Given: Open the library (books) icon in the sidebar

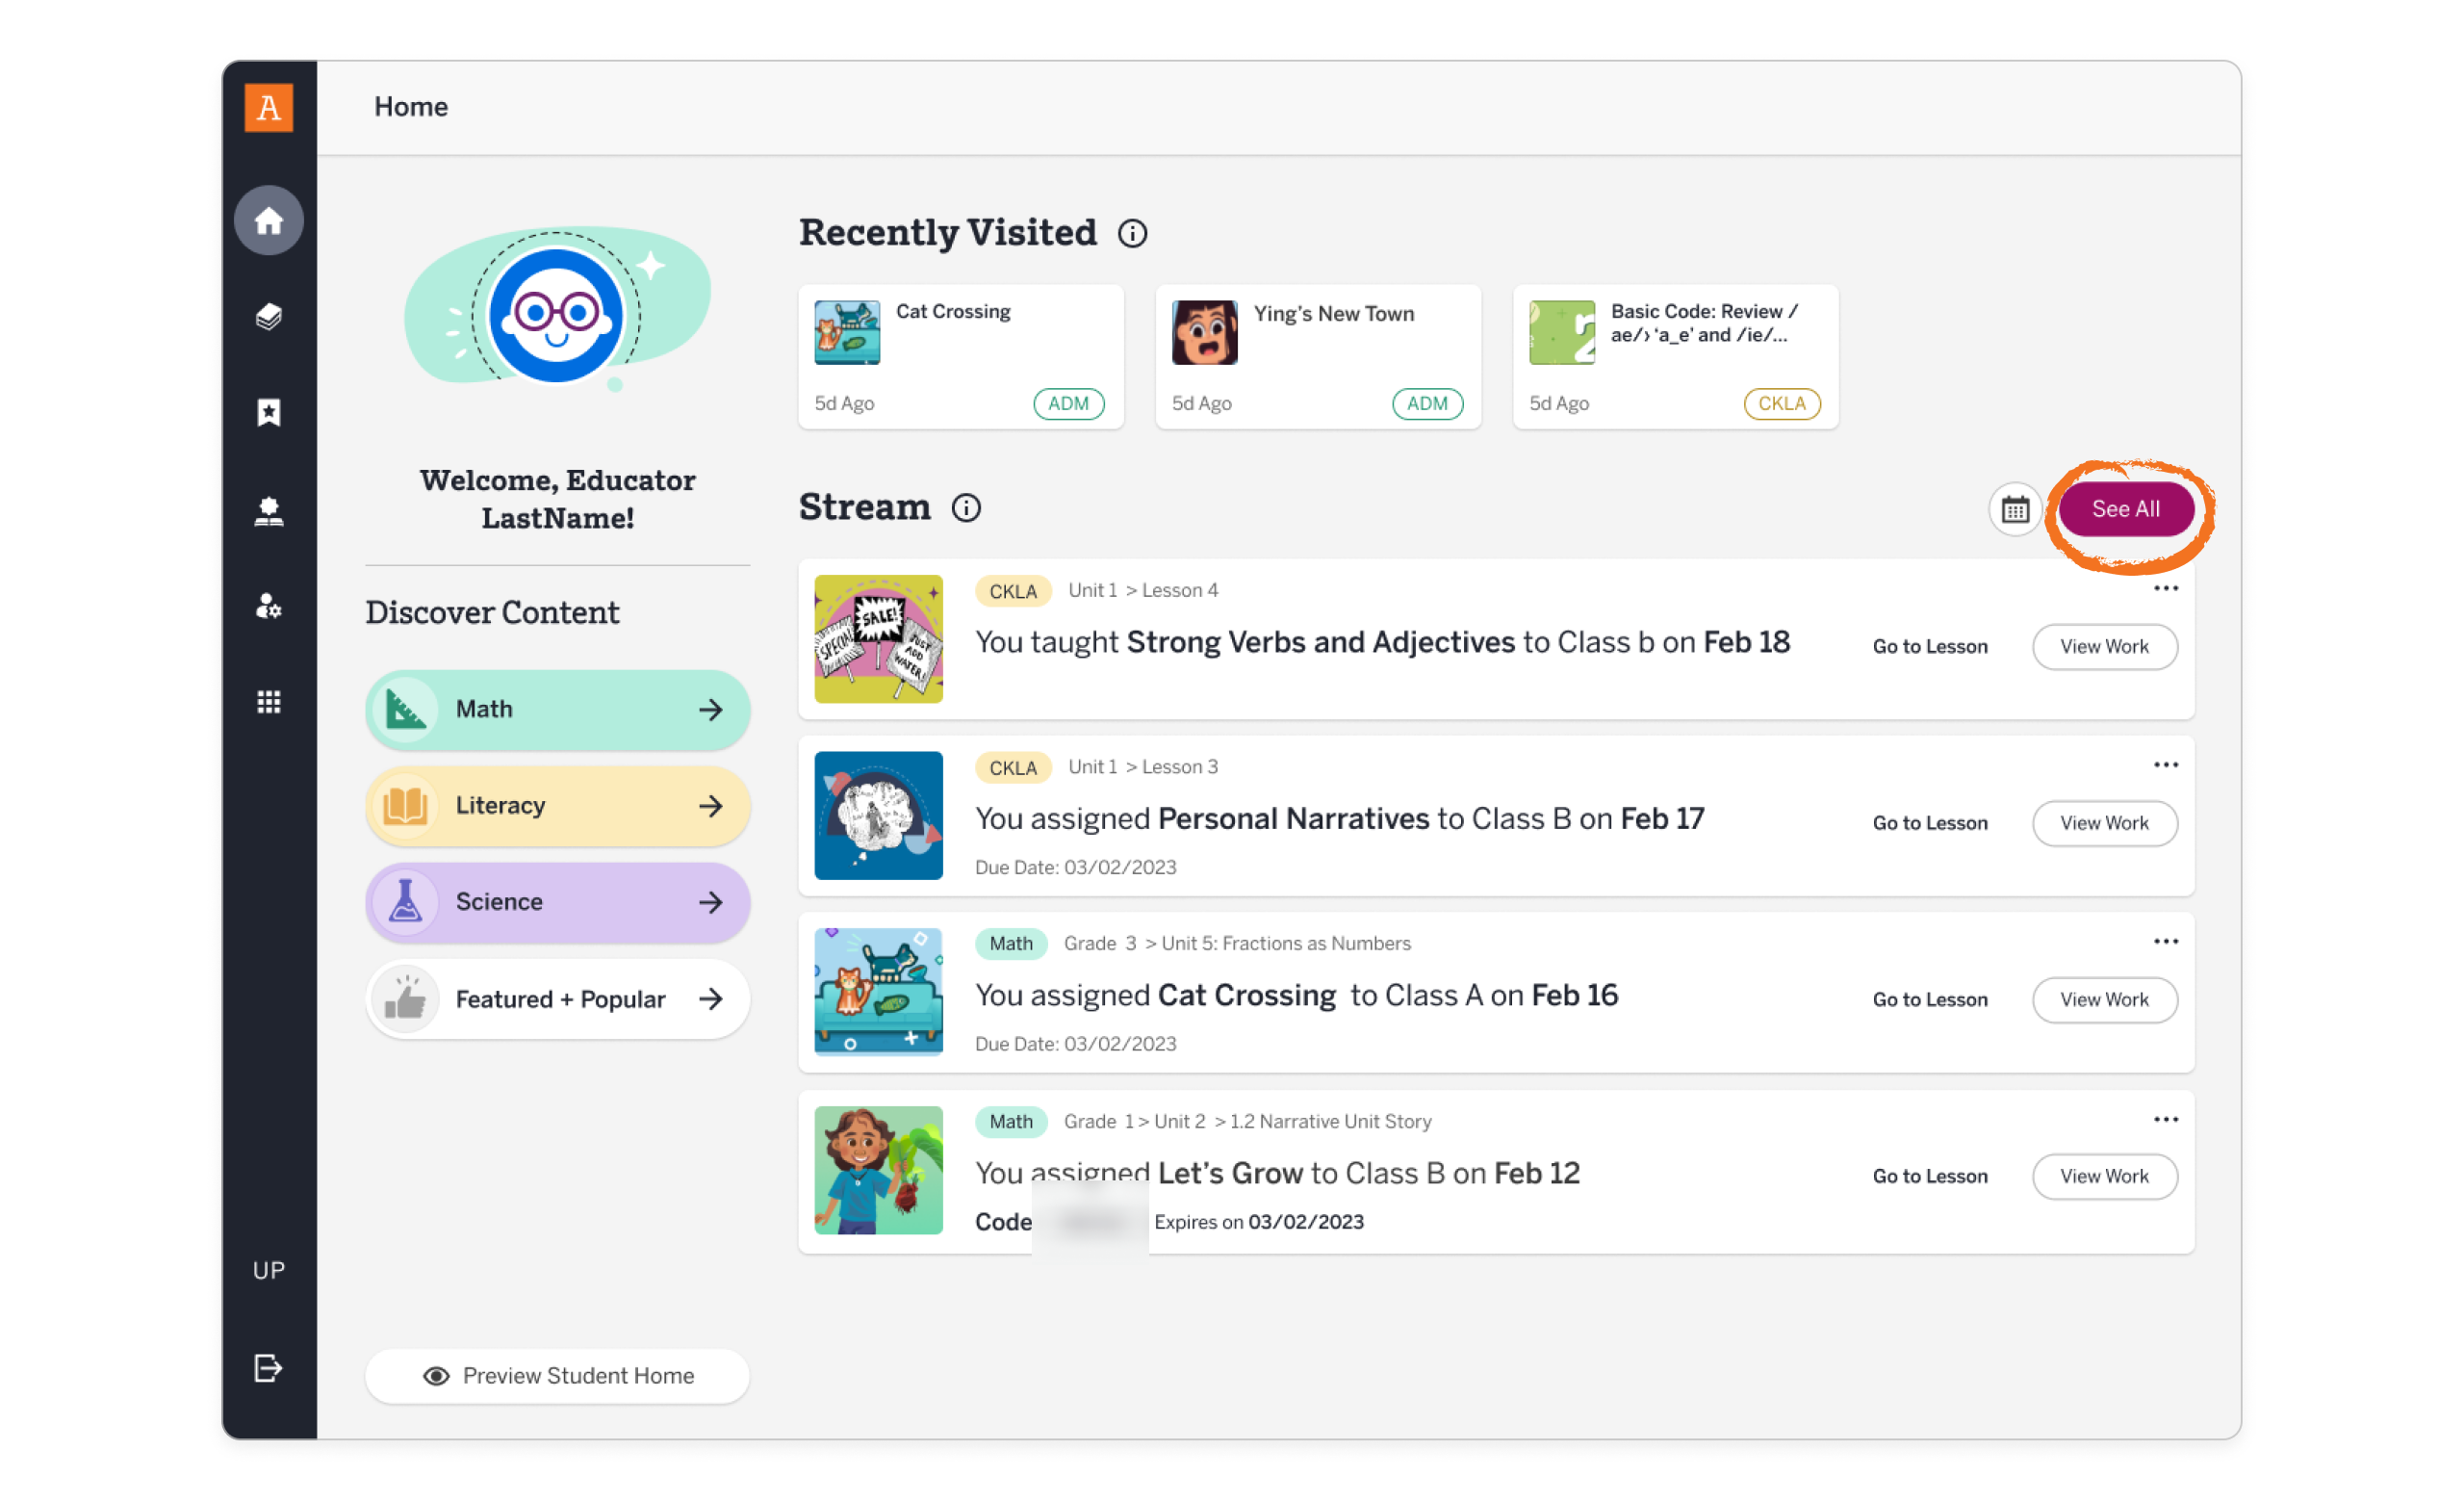Looking at the screenshot, I should pyautogui.click(x=268, y=317).
